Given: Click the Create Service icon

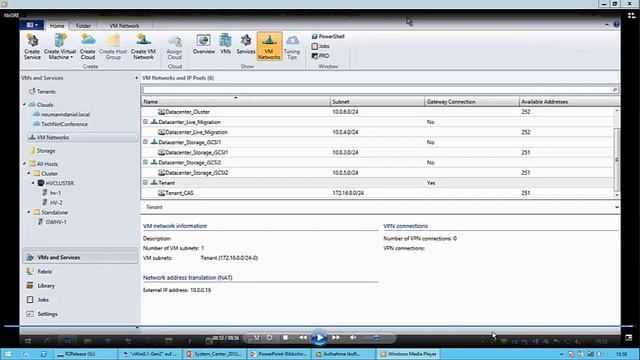Looking at the screenshot, I should pyautogui.click(x=32, y=47).
